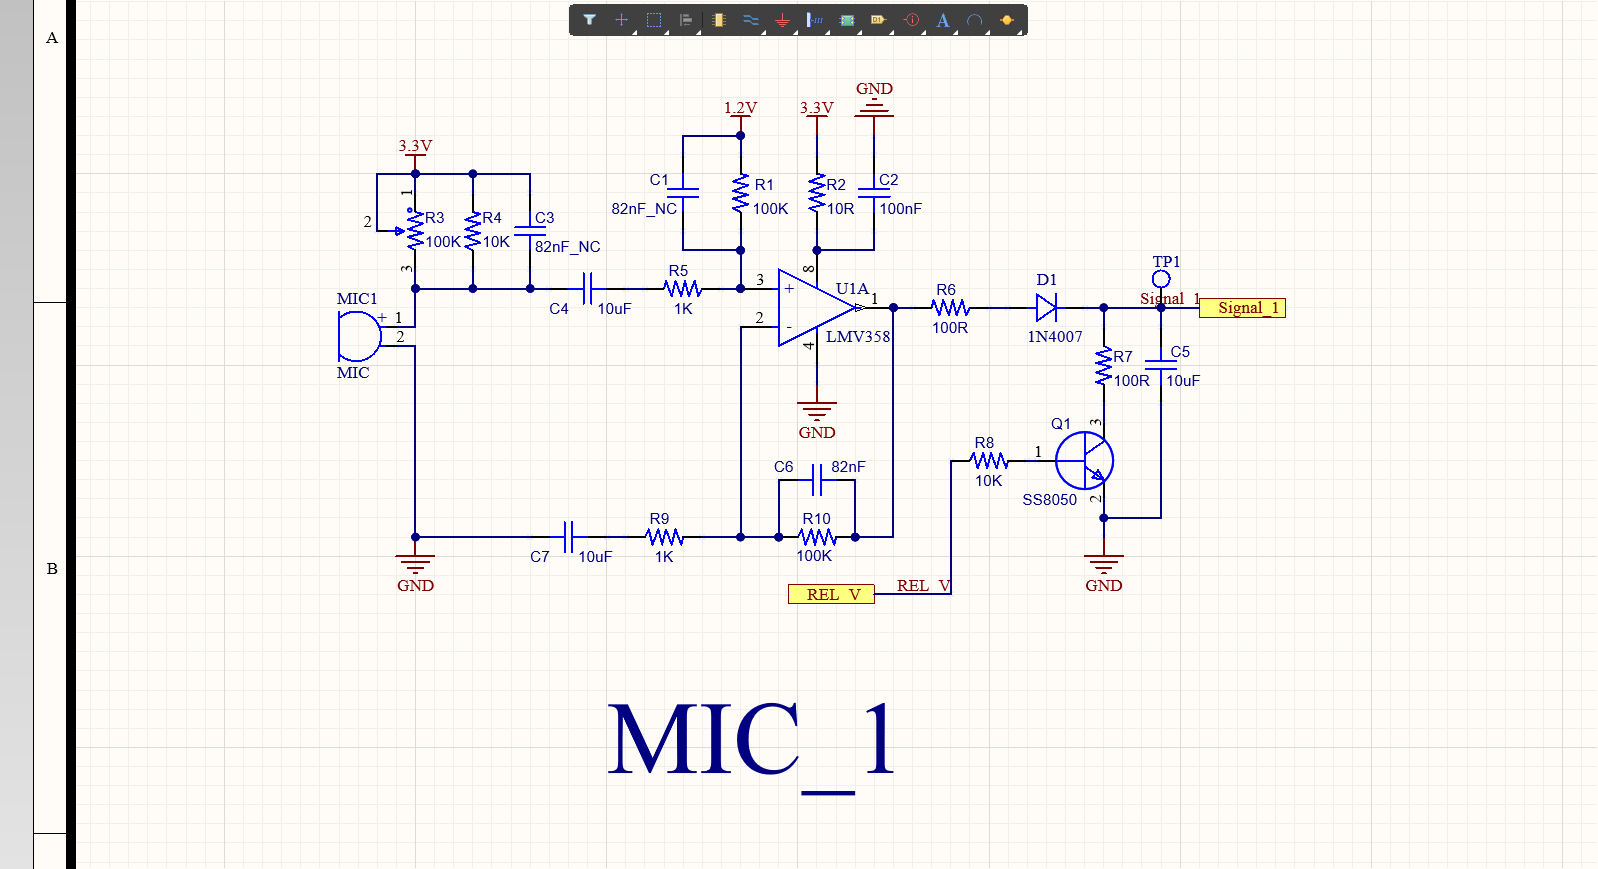Click the place part component icon
Viewport: 1598px width, 869px height.
pos(718,20)
